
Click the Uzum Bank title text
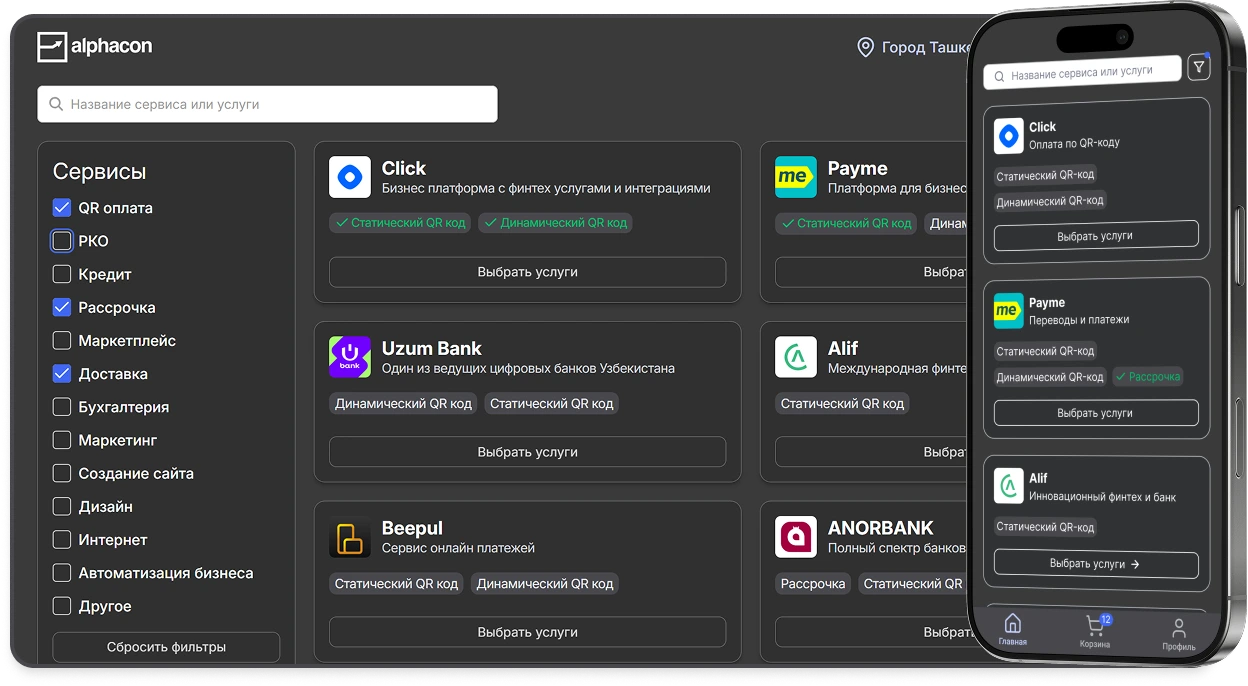pyautogui.click(x=431, y=348)
